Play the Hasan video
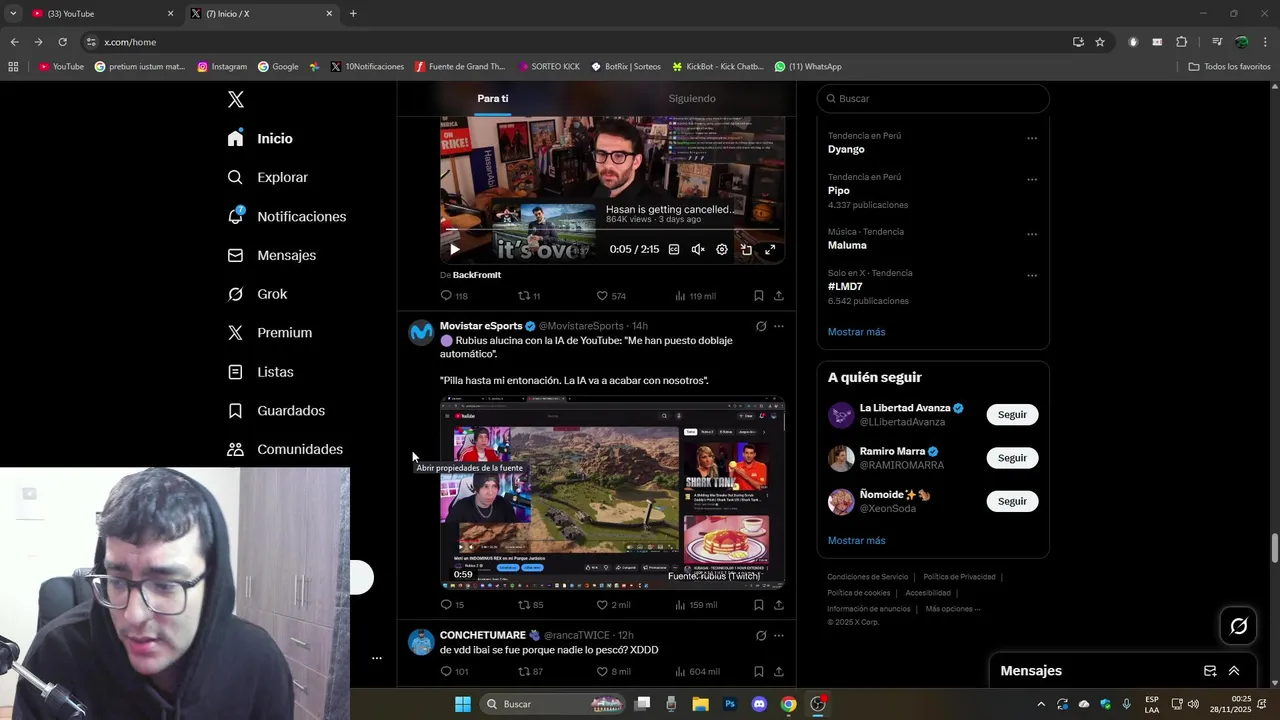The image size is (1280, 720). coord(454,249)
